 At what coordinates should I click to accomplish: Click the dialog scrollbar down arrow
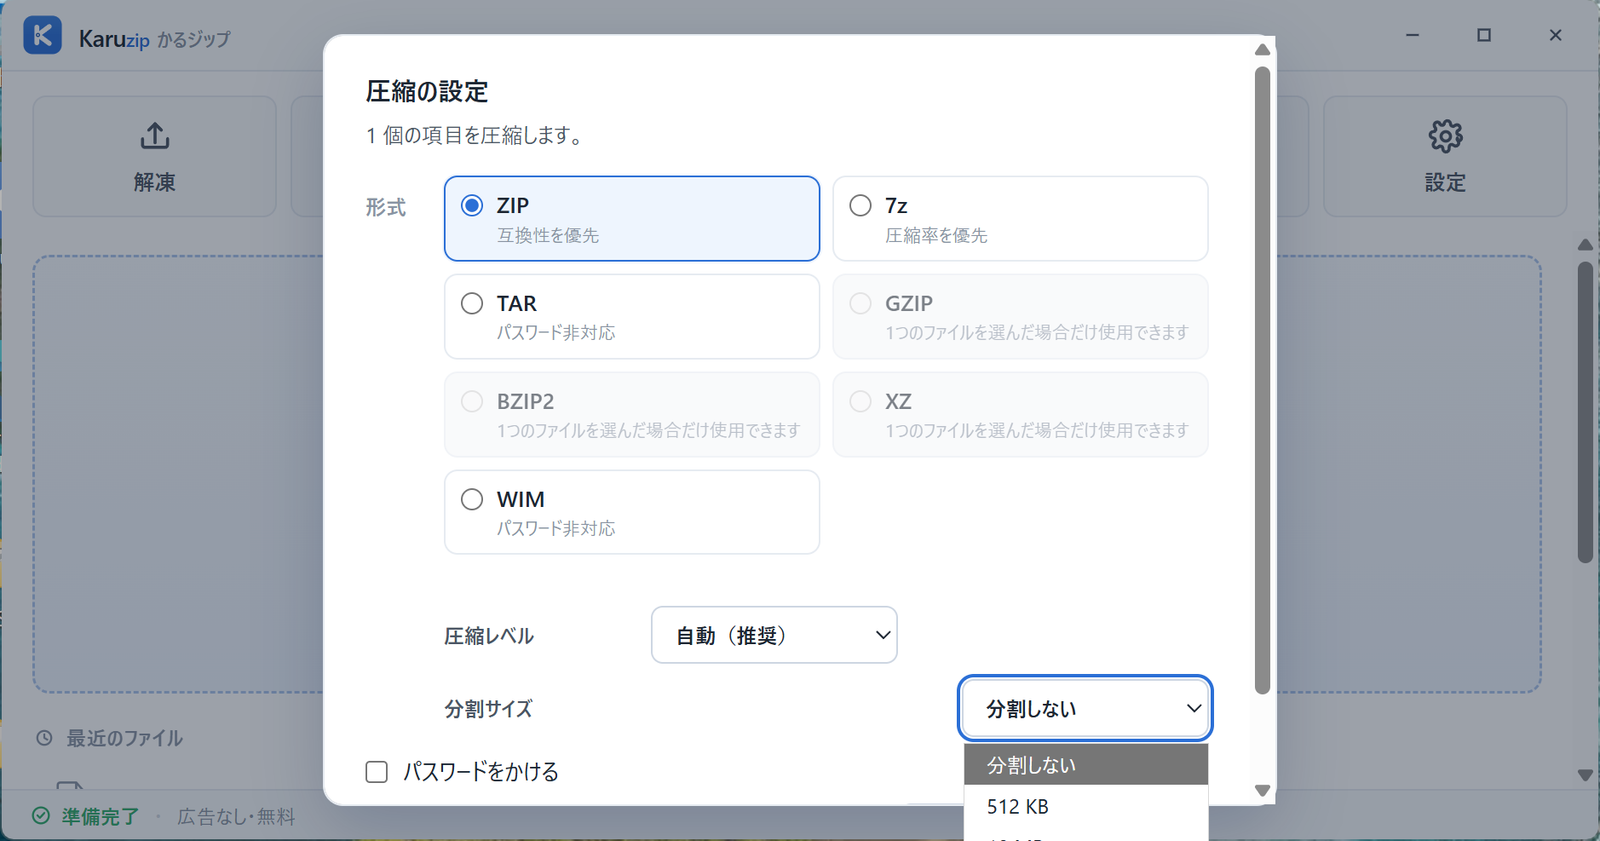click(1262, 791)
